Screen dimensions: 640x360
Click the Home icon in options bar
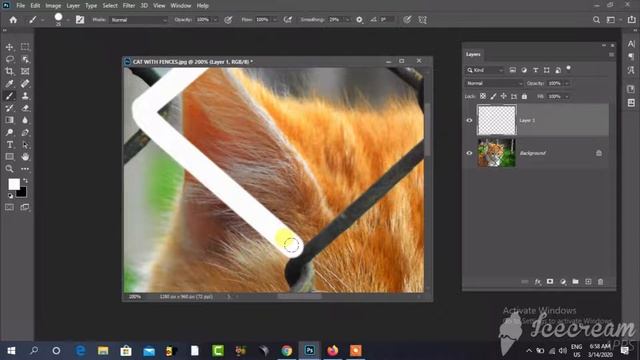(13, 20)
